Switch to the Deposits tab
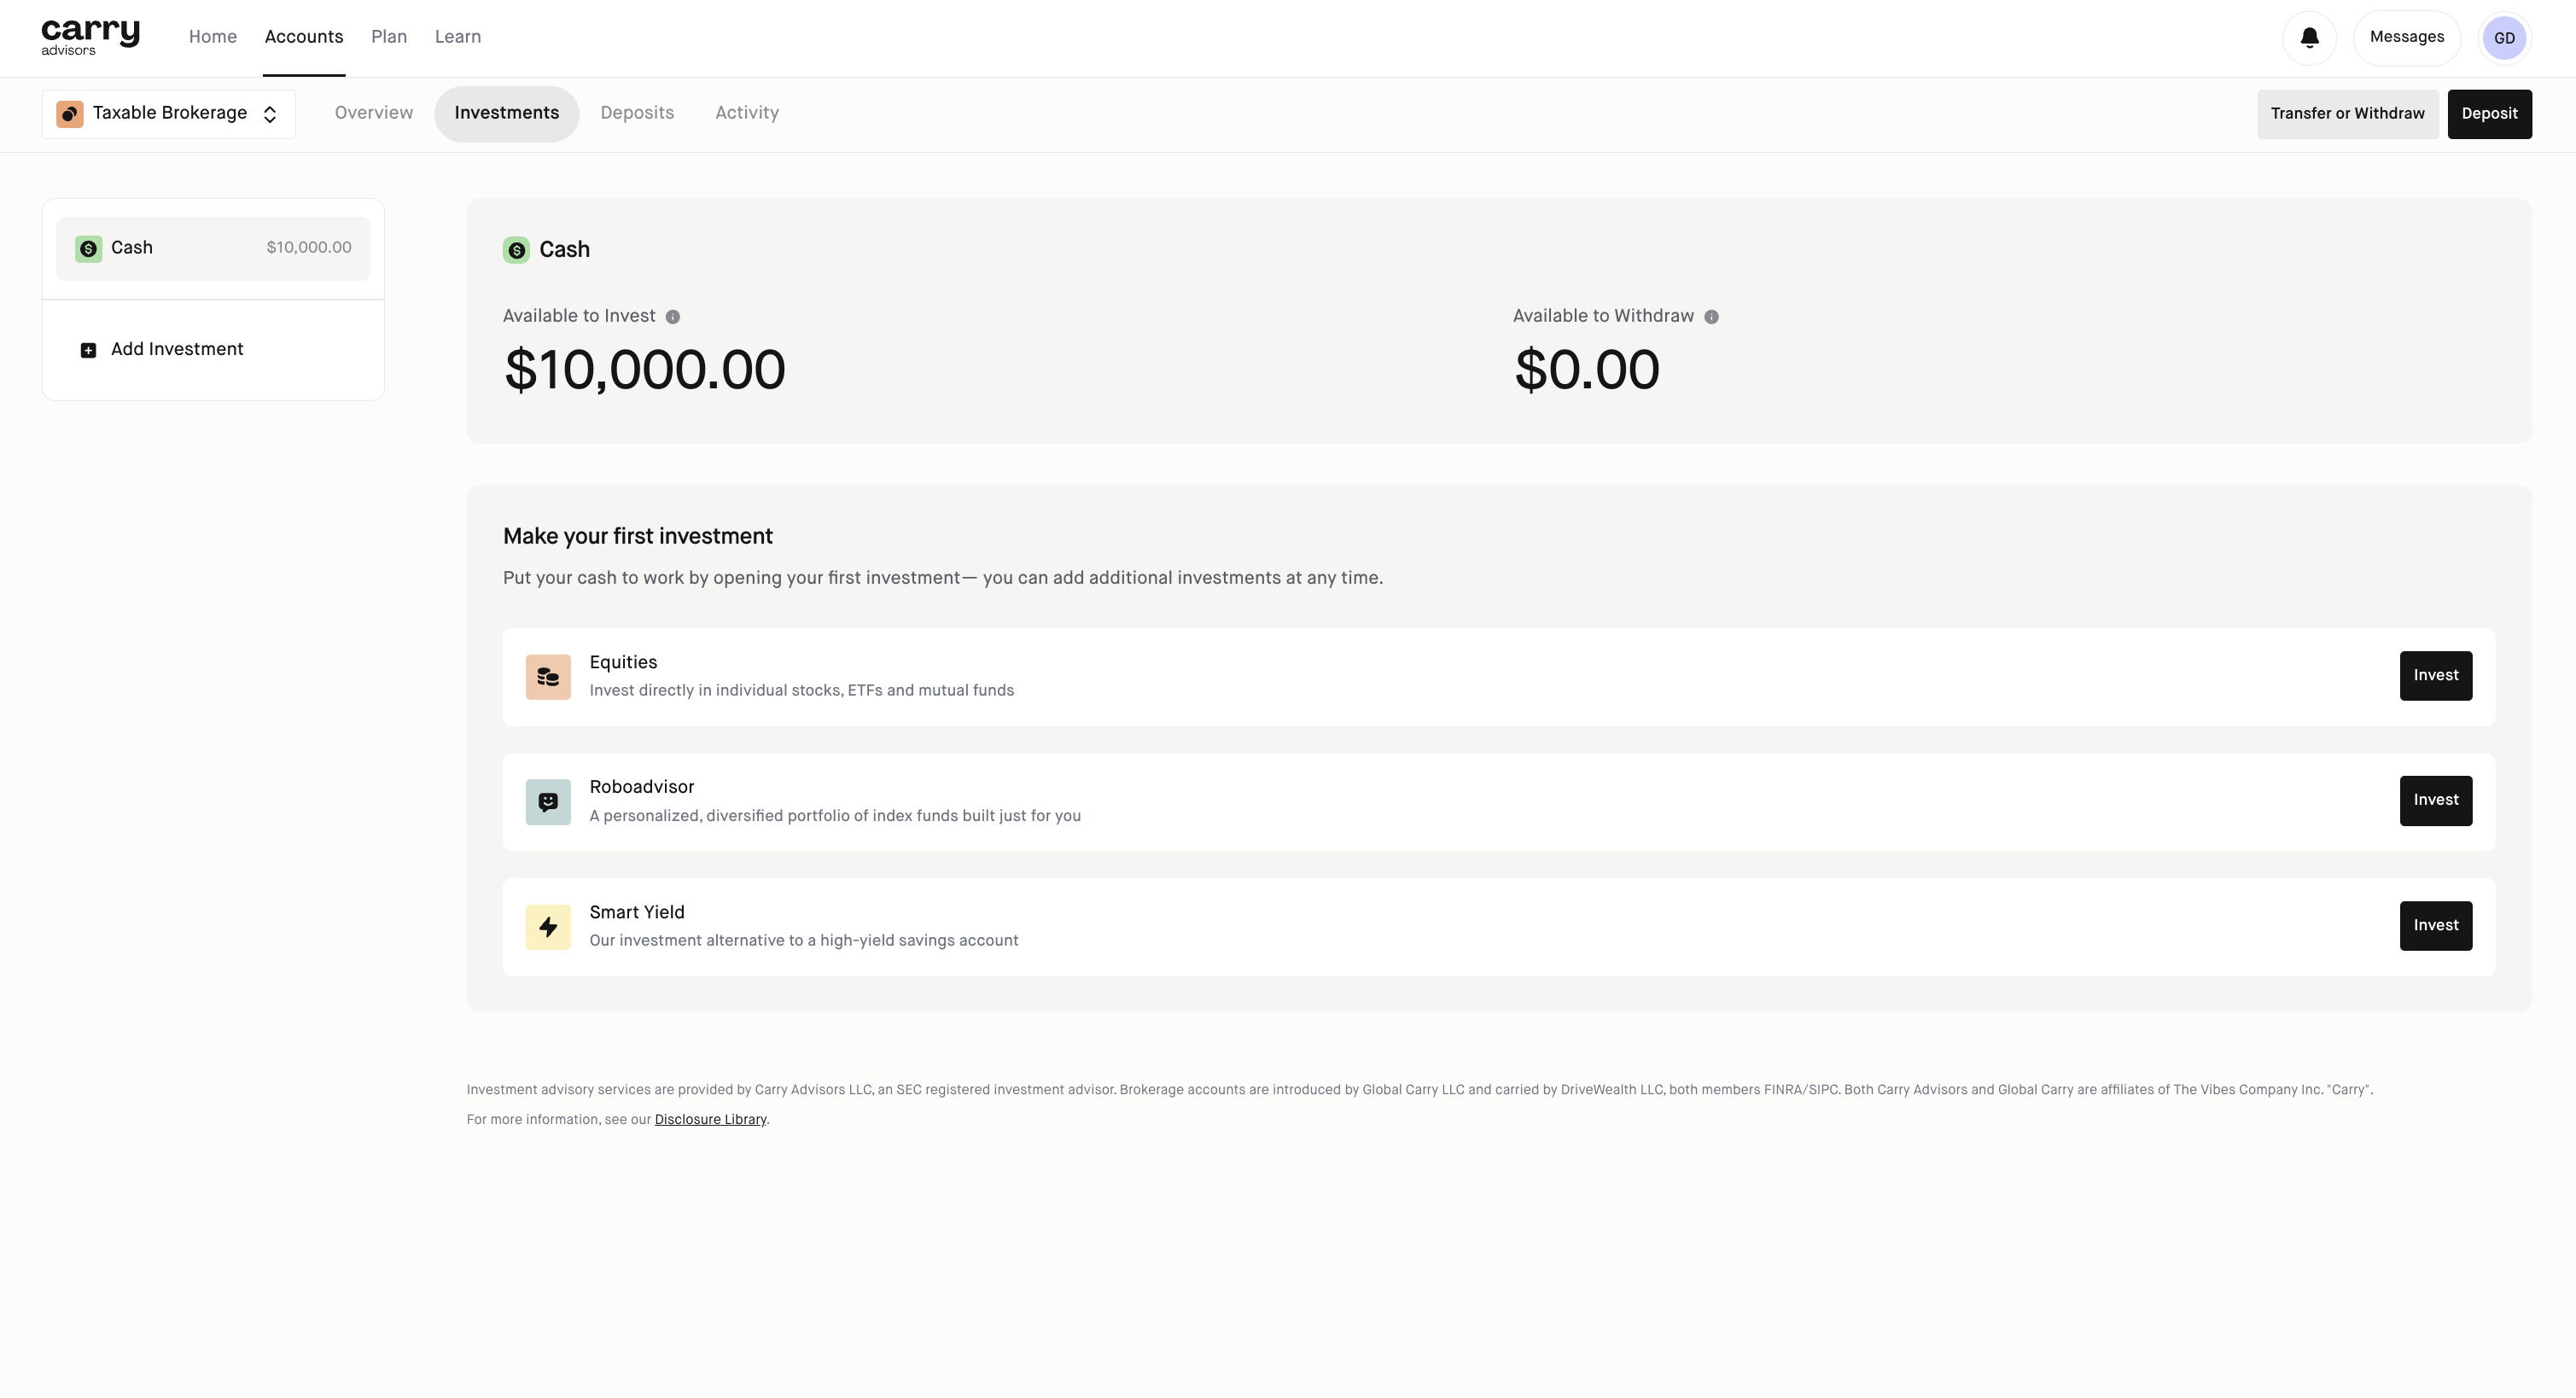This screenshot has width=2576, height=1398. [637, 113]
